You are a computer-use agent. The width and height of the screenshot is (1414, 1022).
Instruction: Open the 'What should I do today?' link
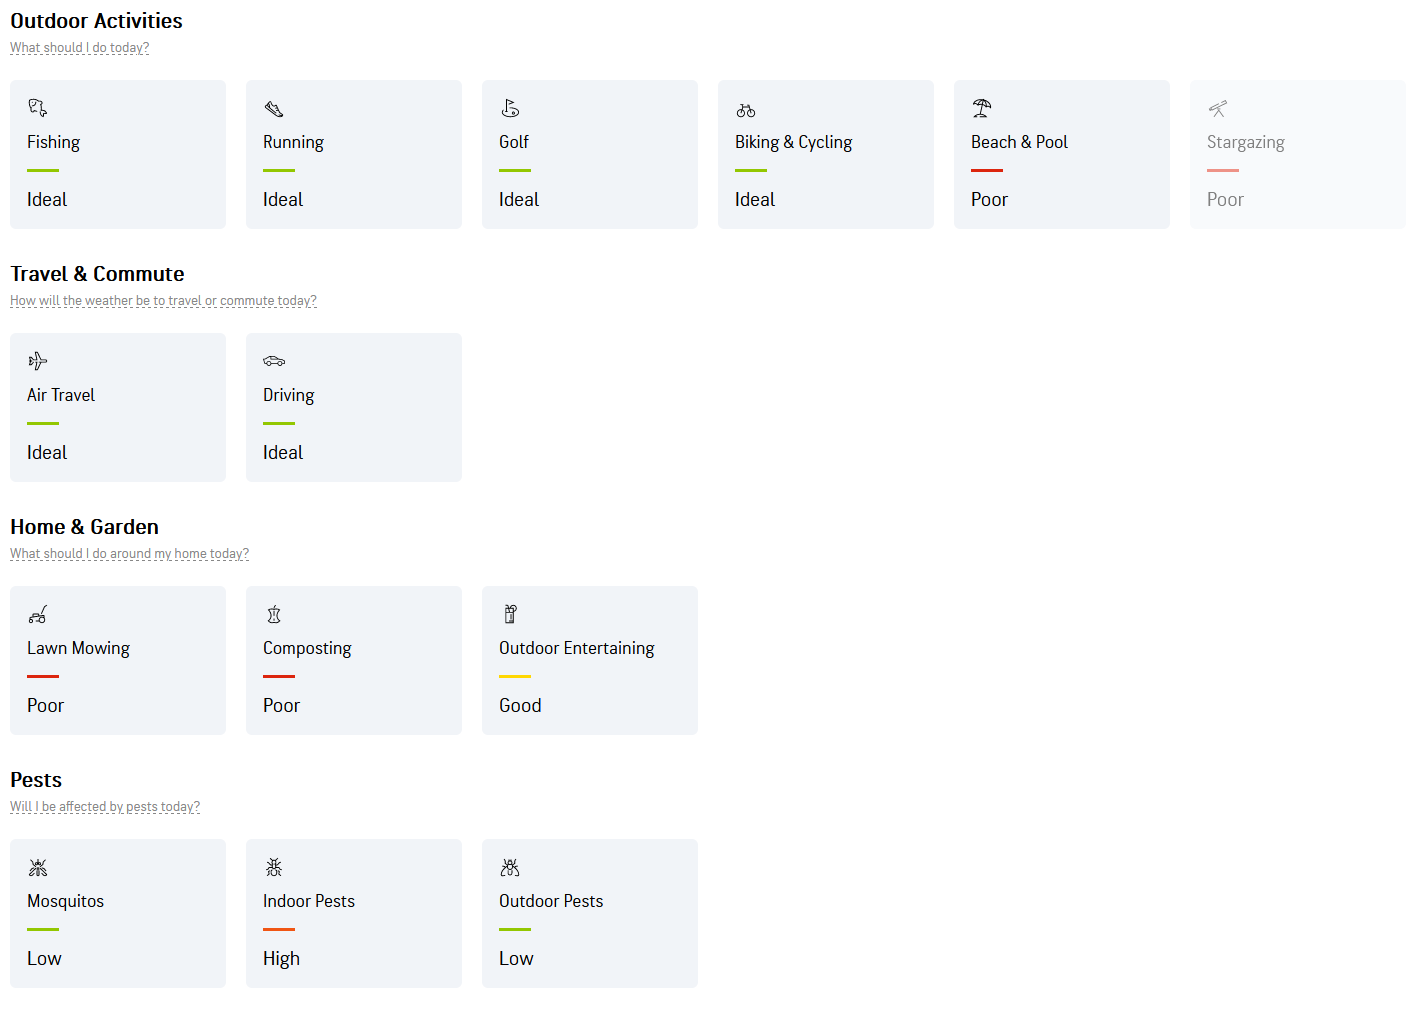tap(79, 47)
